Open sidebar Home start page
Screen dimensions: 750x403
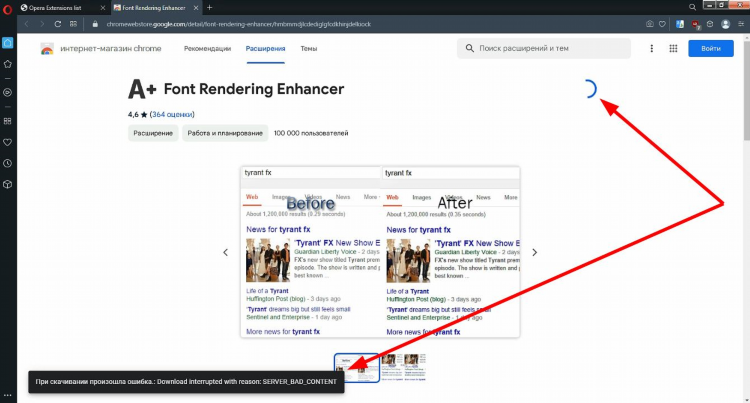[x=8, y=43]
